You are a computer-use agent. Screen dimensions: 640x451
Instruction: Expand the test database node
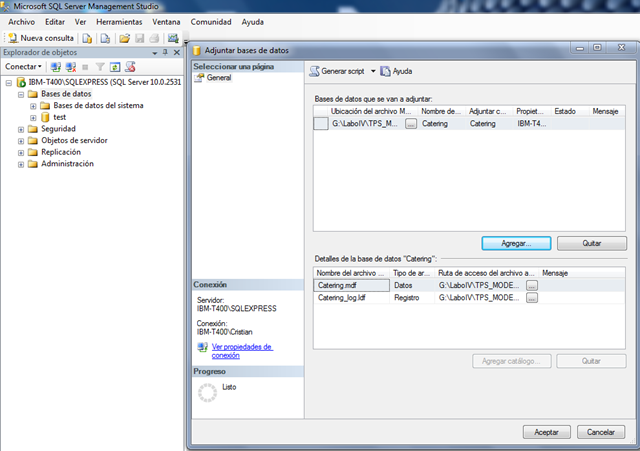click(x=33, y=118)
